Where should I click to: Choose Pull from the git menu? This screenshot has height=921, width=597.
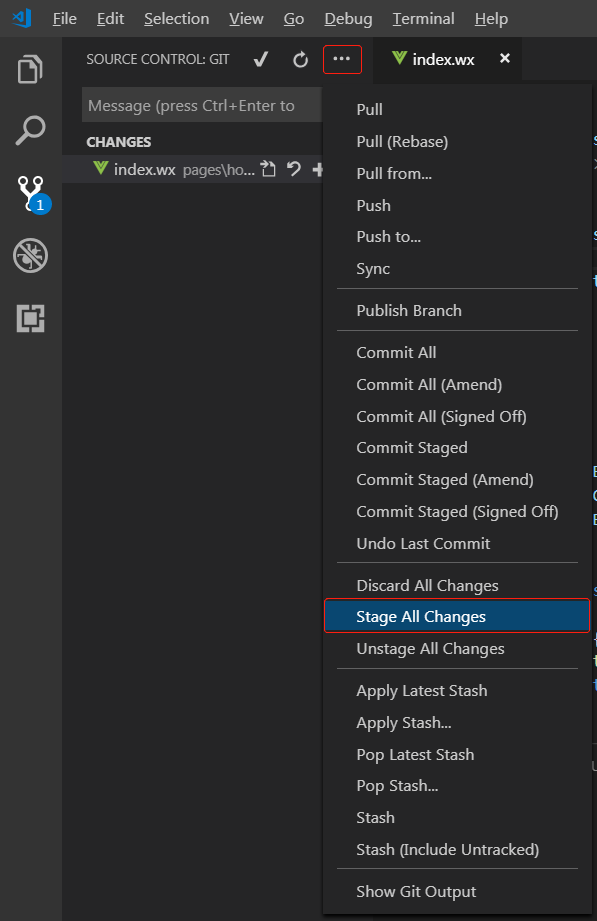click(457, 109)
